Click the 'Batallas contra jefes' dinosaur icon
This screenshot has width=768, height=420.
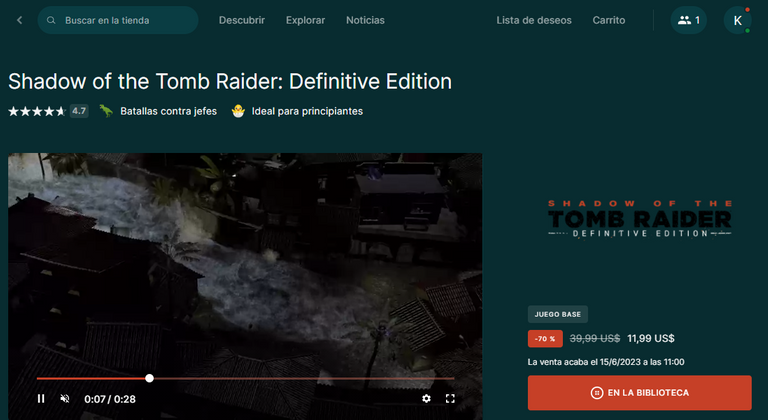pyautogui.click(x=106, y=111)
